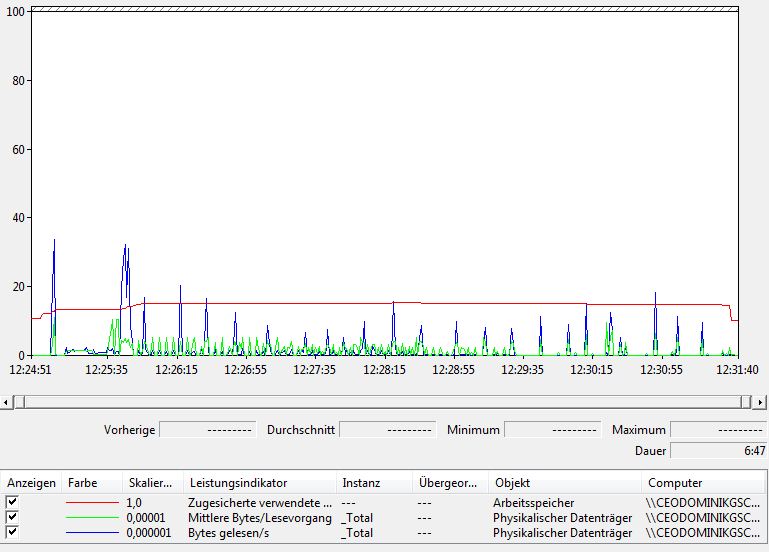
Task: Click the 12:31:40 time axis label
Action: tap(737, 370)
